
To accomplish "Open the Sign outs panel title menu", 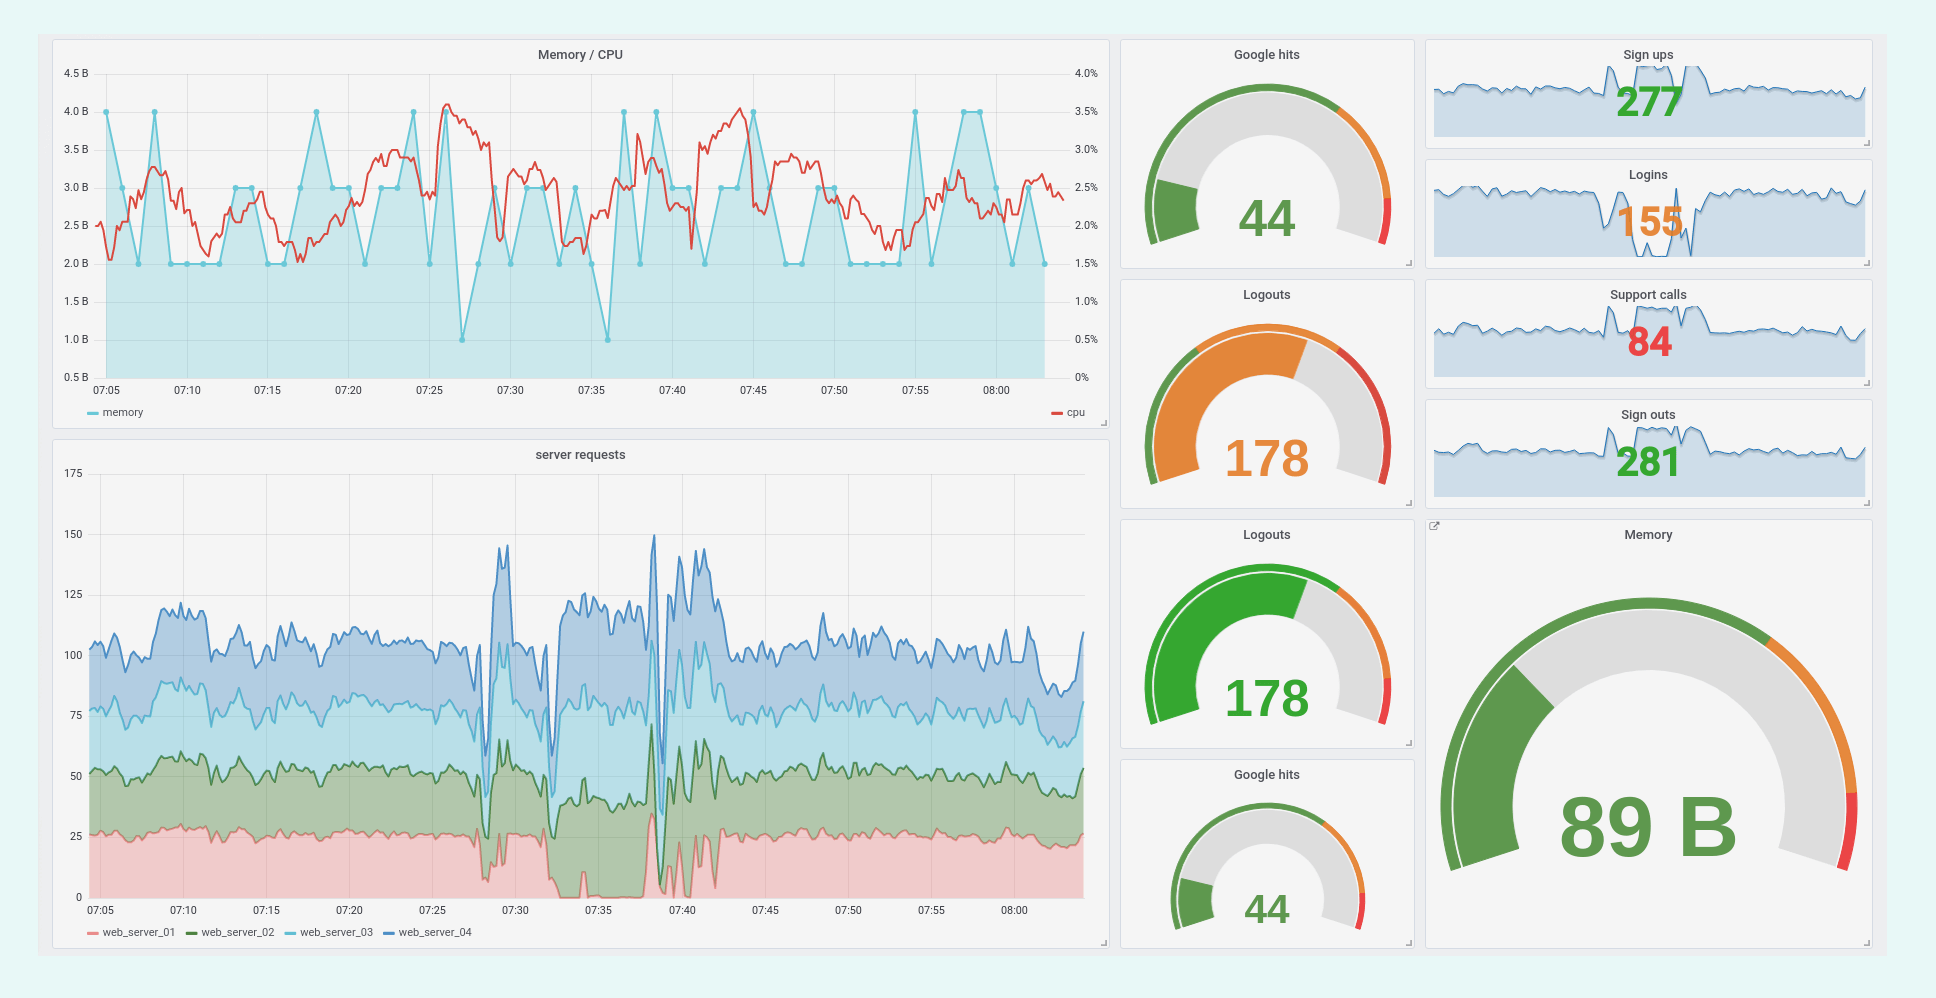I will (x=1648, y=415).
